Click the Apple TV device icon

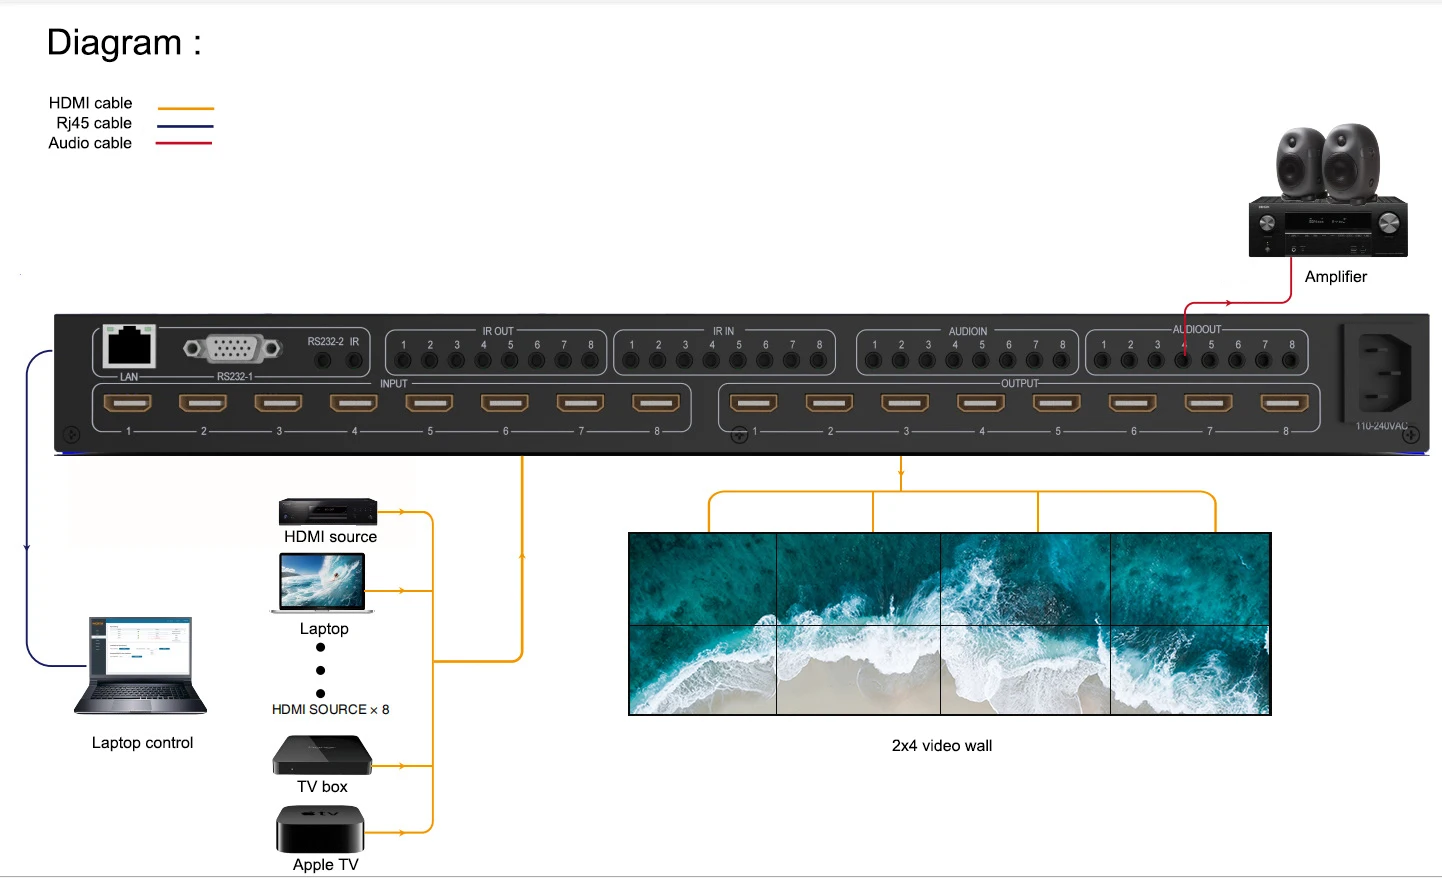[320, 830]
